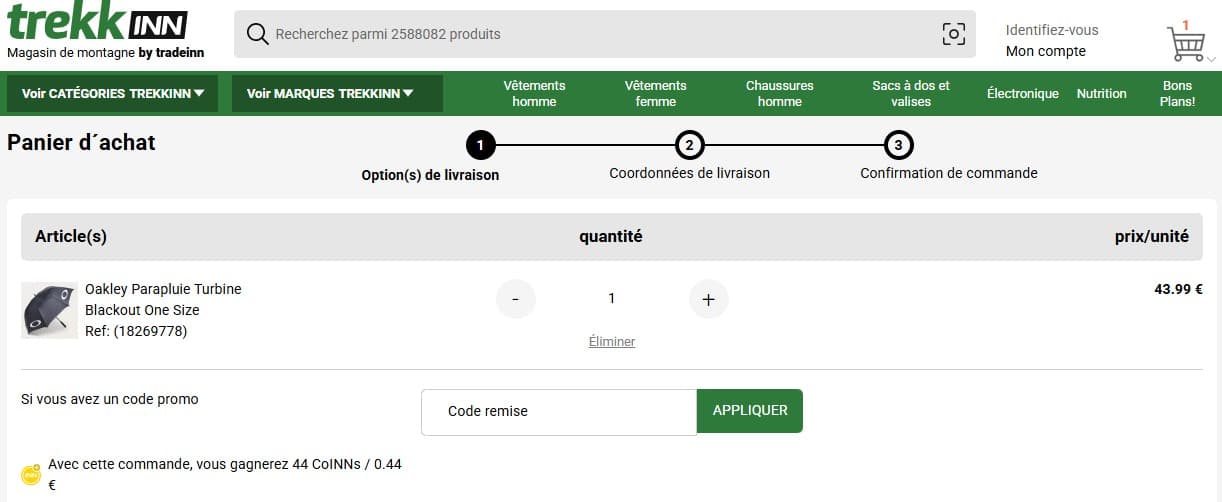Focus the Code remise field
The width and height of the screenshot is (1222, 502).
pyautogui.click(x=558, y=412)
